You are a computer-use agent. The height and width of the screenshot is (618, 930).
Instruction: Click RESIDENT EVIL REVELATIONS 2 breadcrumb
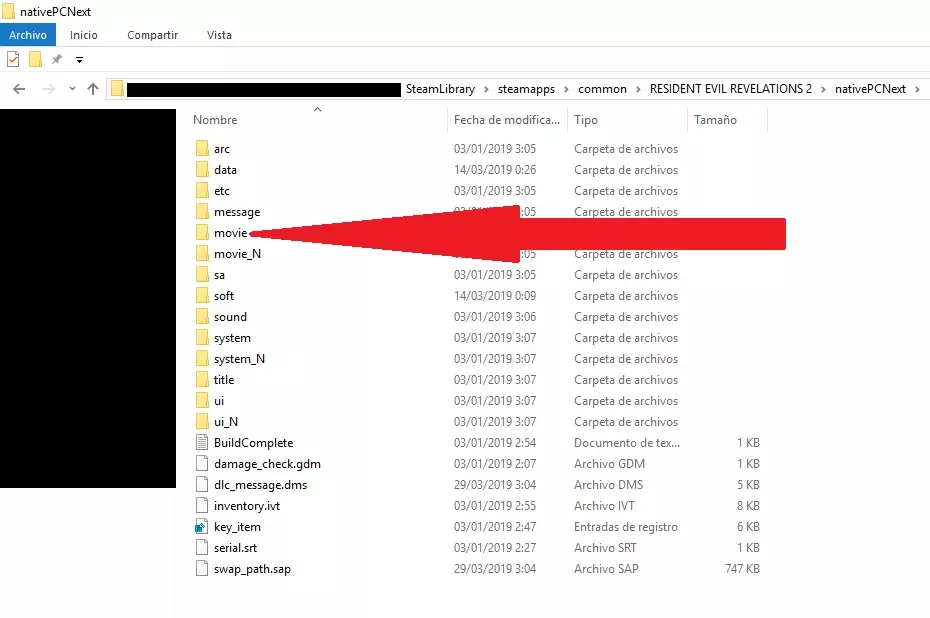731,89
